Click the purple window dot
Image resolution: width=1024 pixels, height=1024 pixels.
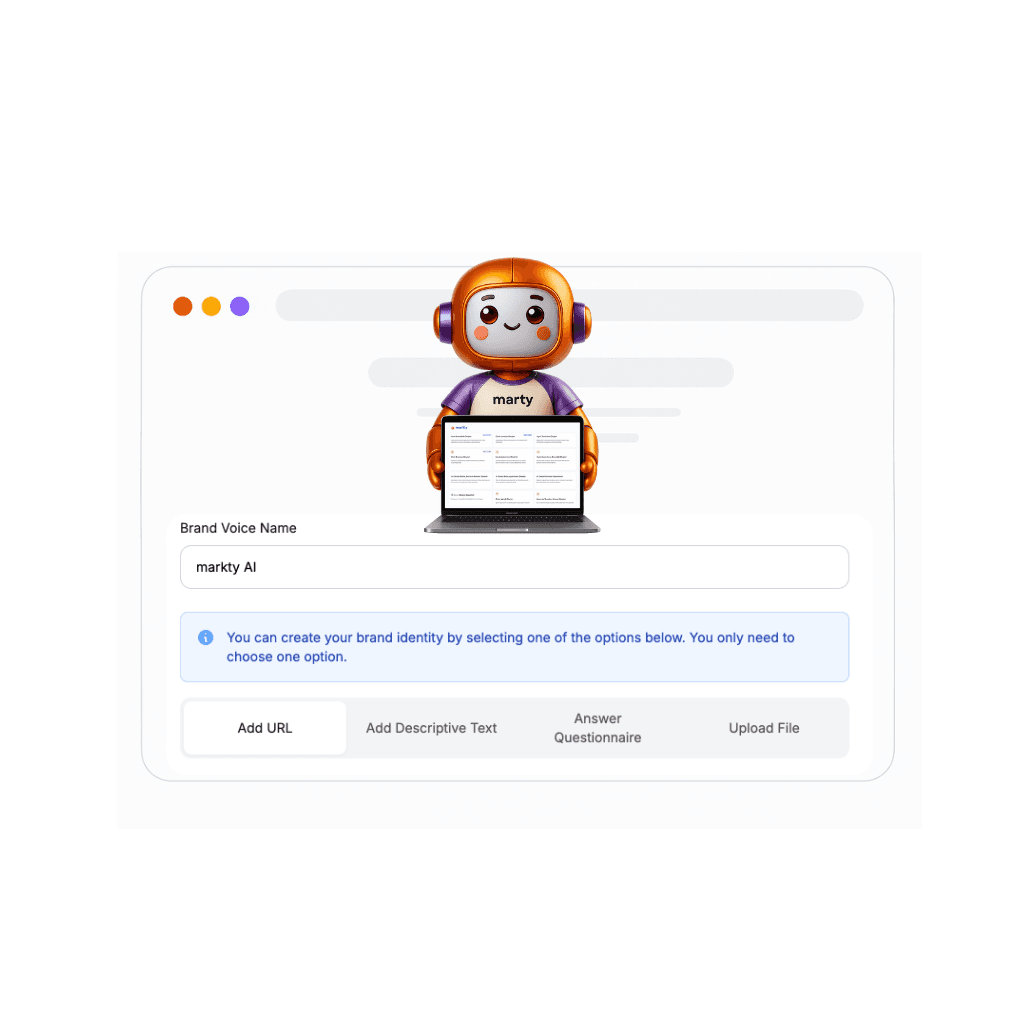(x=240, y=306)
